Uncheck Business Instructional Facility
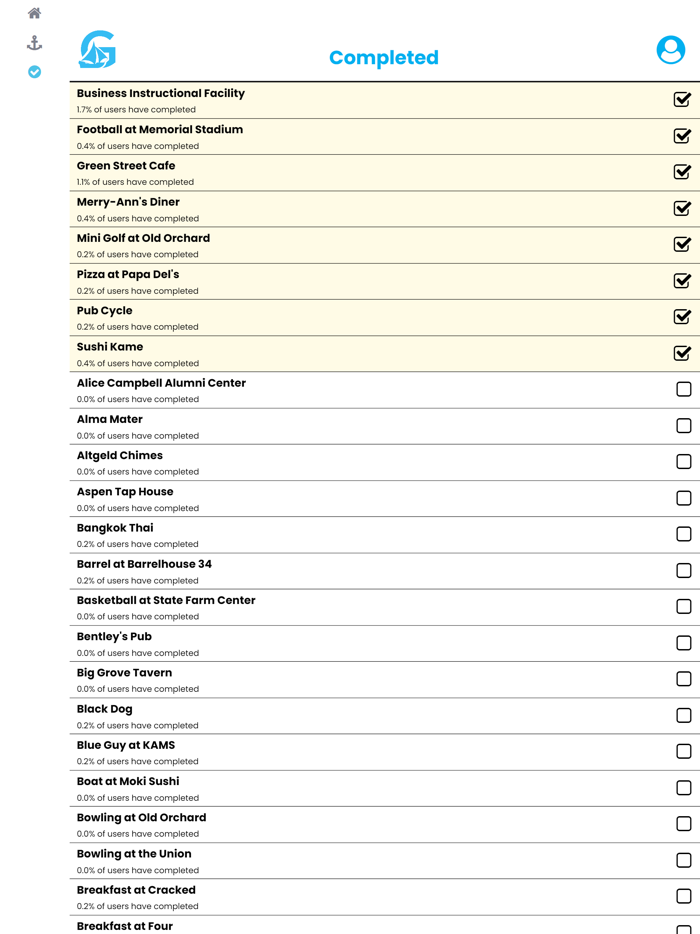 [682, 100]
